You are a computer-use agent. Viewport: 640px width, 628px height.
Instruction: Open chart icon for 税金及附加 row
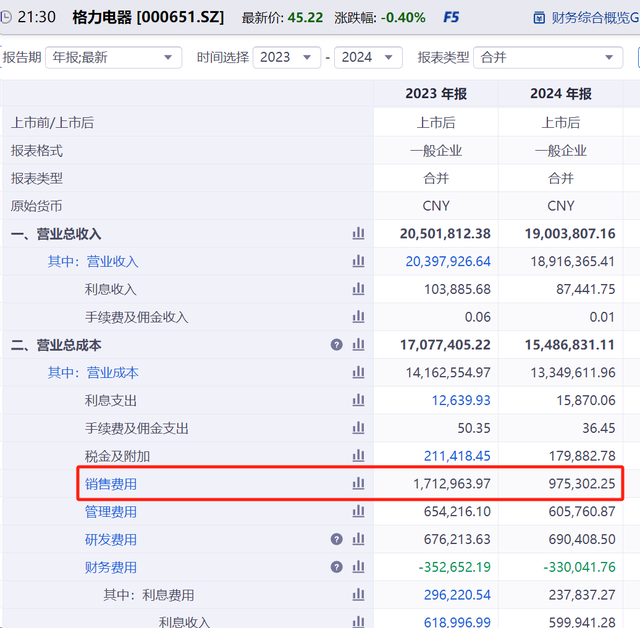tap(358, 456)
